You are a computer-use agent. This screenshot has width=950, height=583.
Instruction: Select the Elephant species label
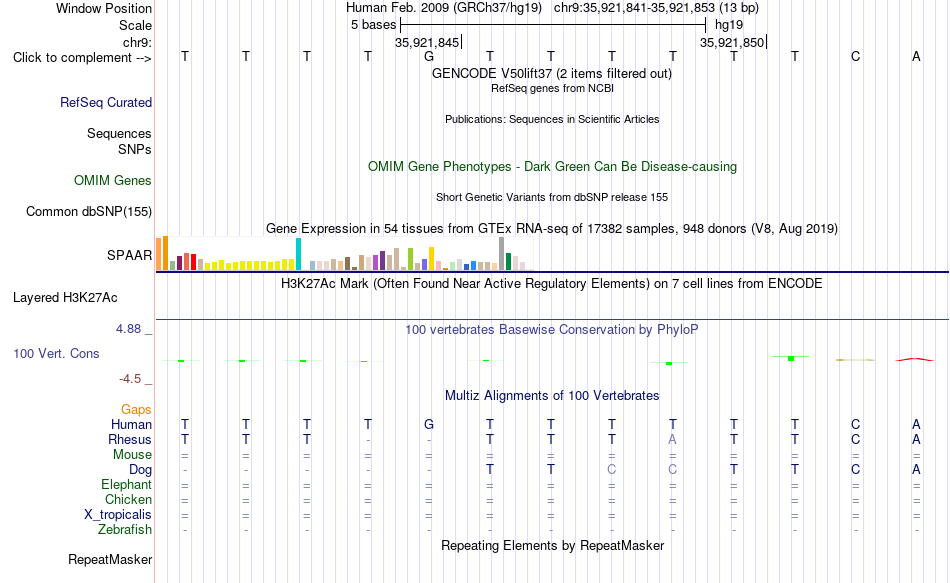point(127,485)
